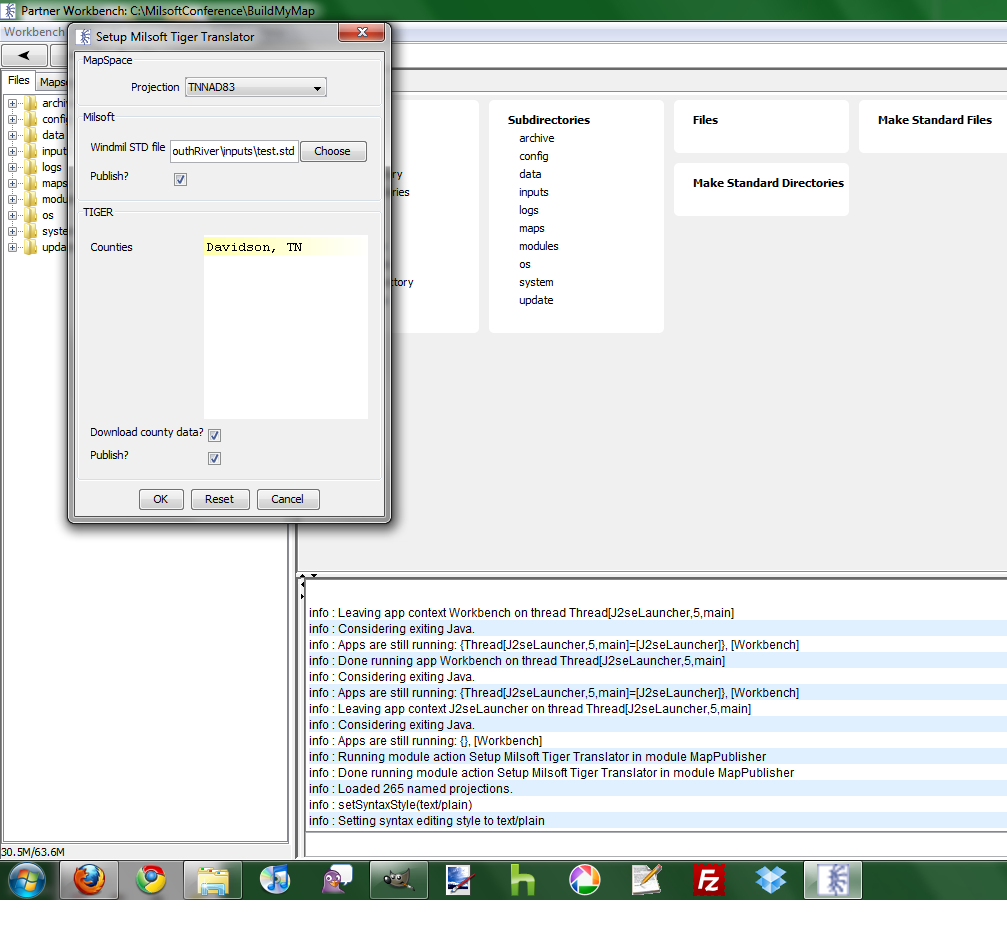Open Pidgin messenger taskbar icon
This screenshot has height=943, width=1007.
click(x=337, y=879)
